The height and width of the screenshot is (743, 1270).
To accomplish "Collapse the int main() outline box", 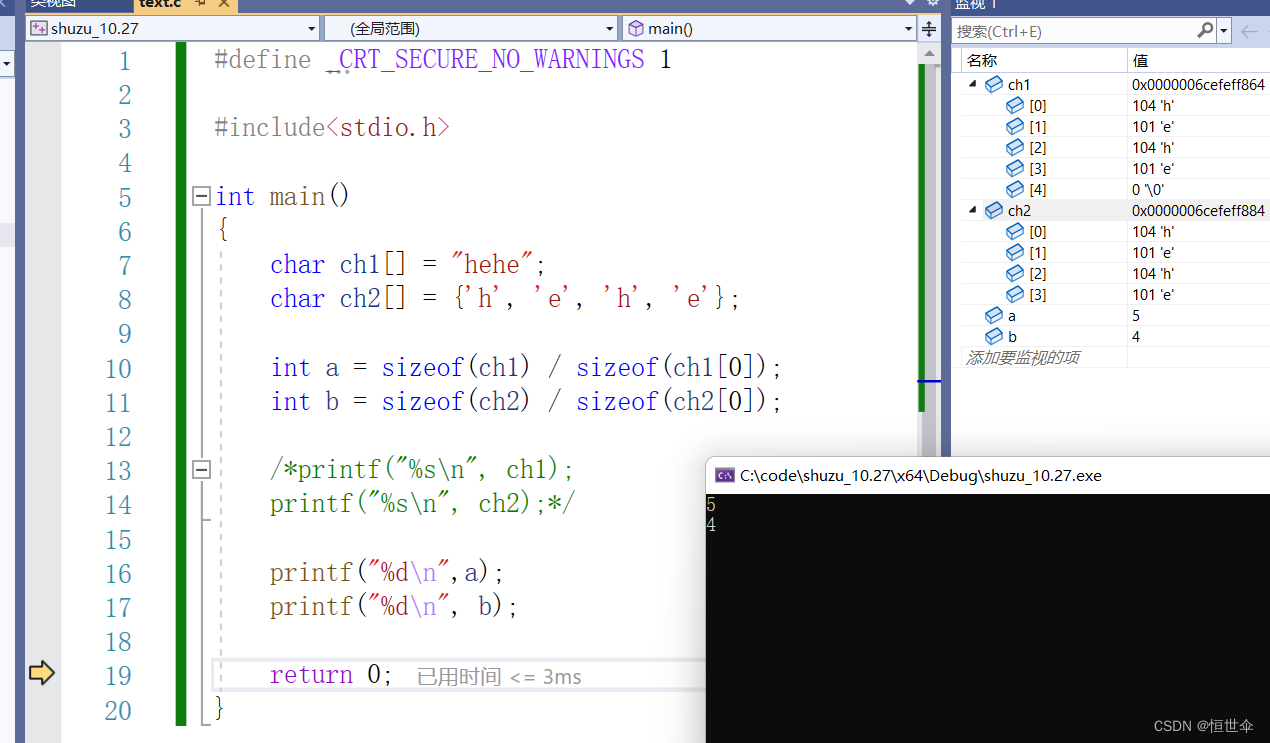I will pyautogui.click(x=202, y=196).
